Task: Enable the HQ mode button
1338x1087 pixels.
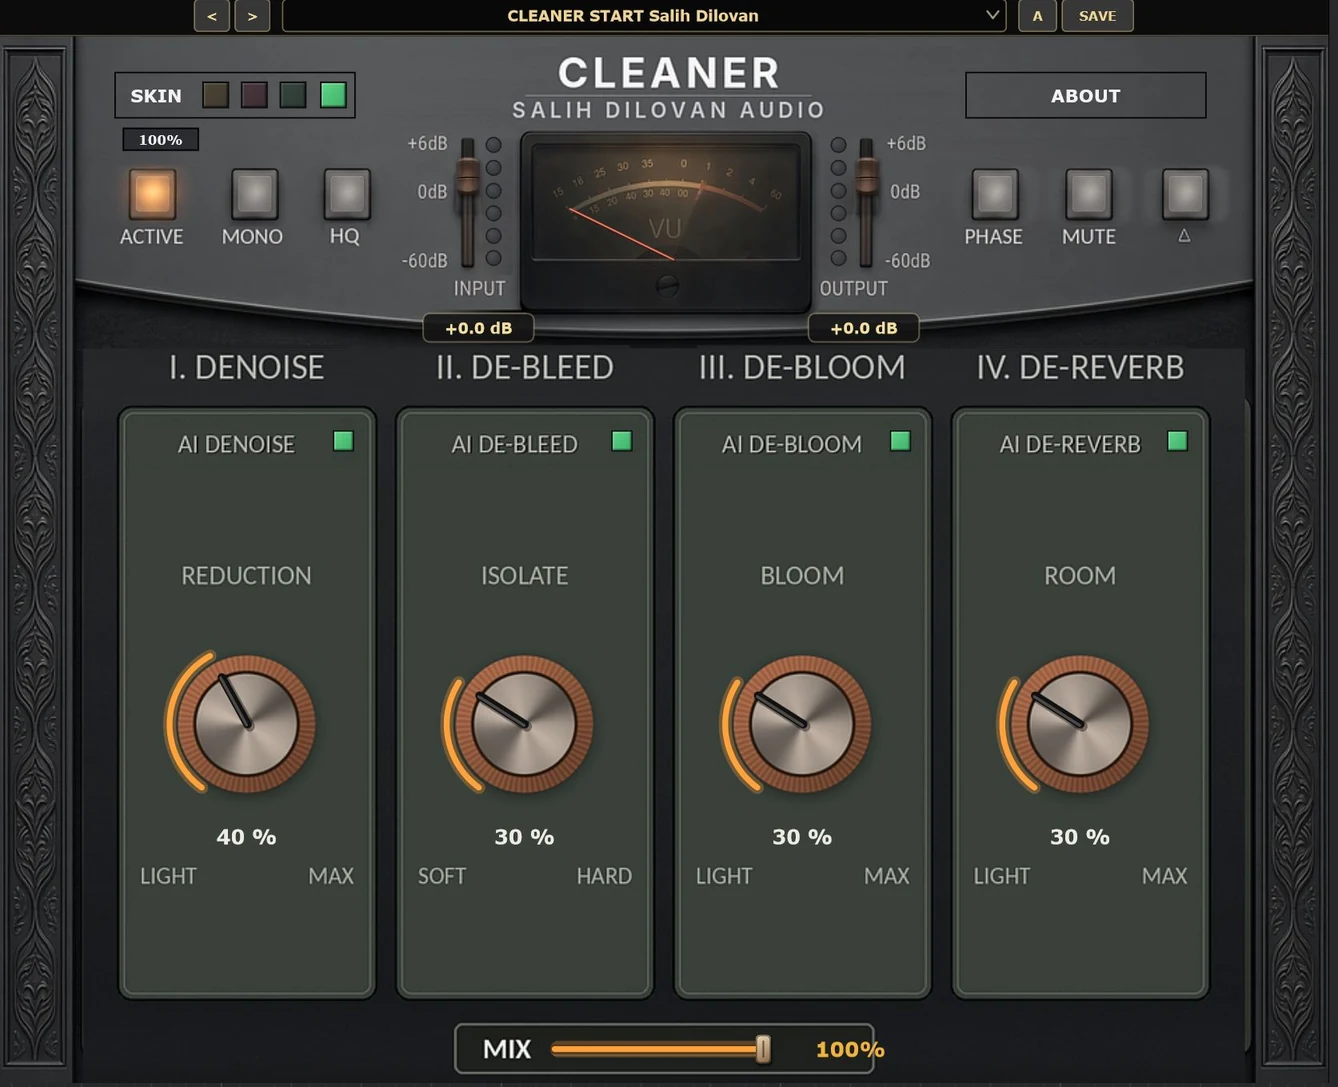Action: coord(346,193)
